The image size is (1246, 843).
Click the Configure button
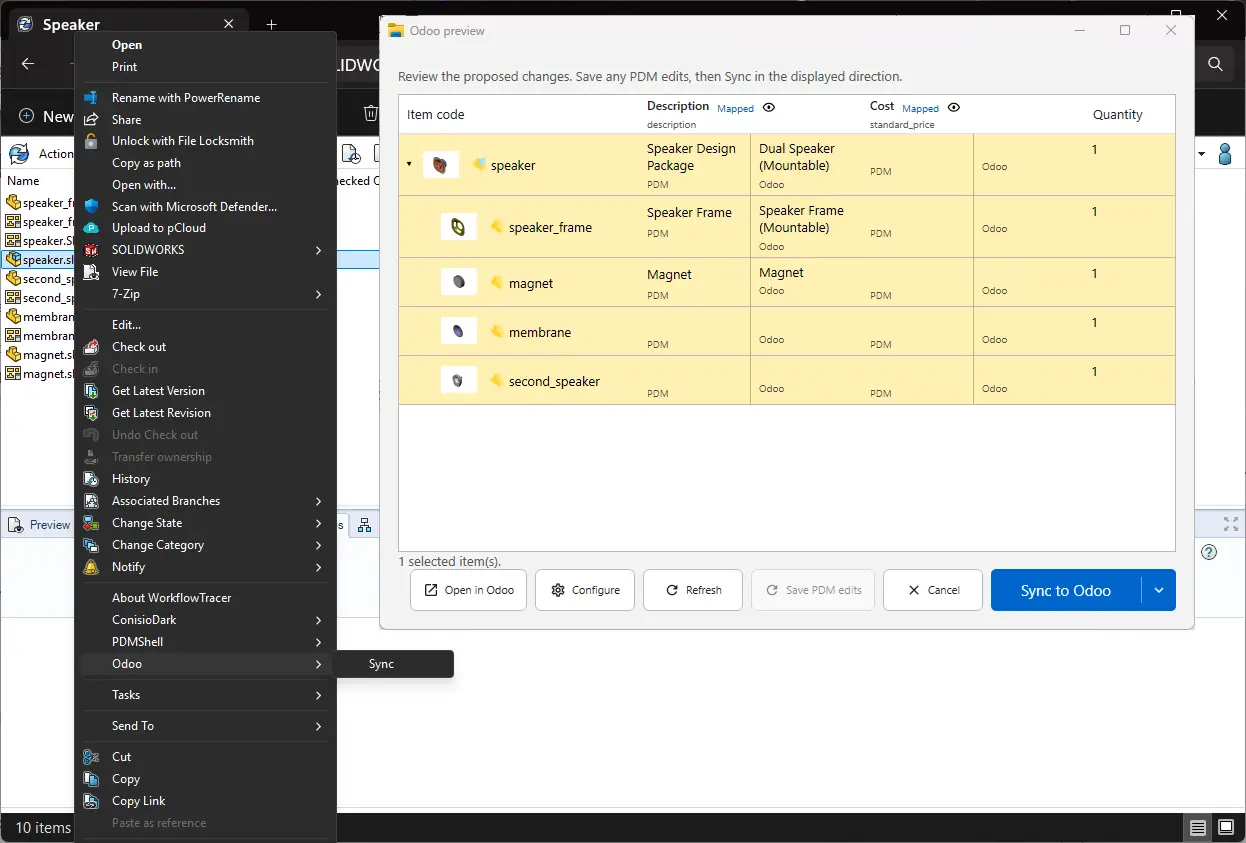(x=585, y=590)
